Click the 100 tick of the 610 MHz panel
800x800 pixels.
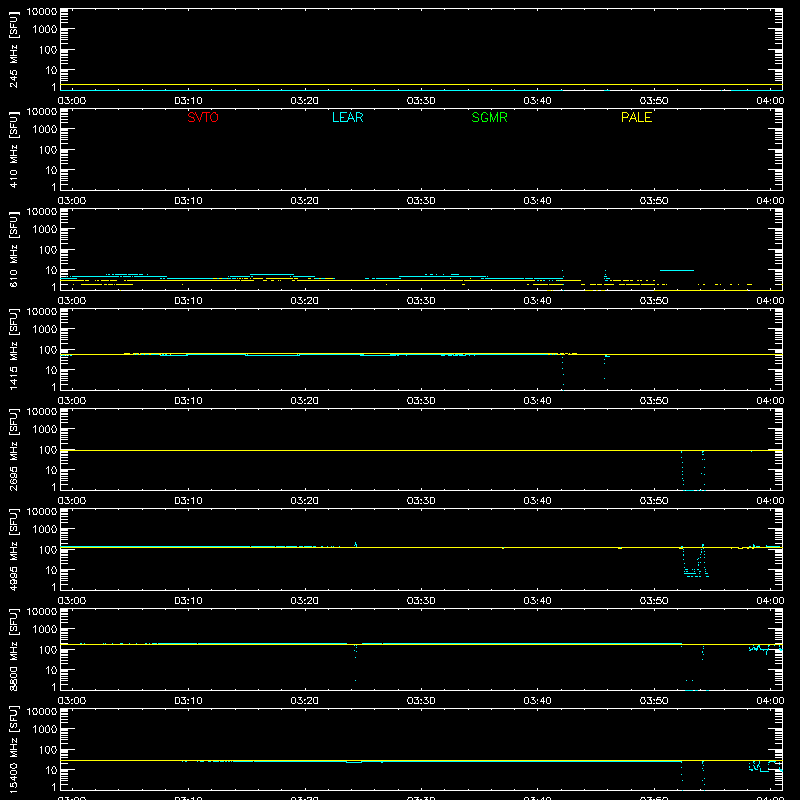point(48,250)
